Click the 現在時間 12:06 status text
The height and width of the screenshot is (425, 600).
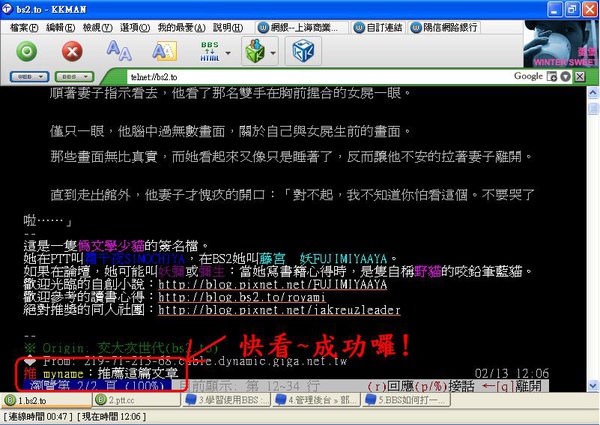click(x=112, y=417)
